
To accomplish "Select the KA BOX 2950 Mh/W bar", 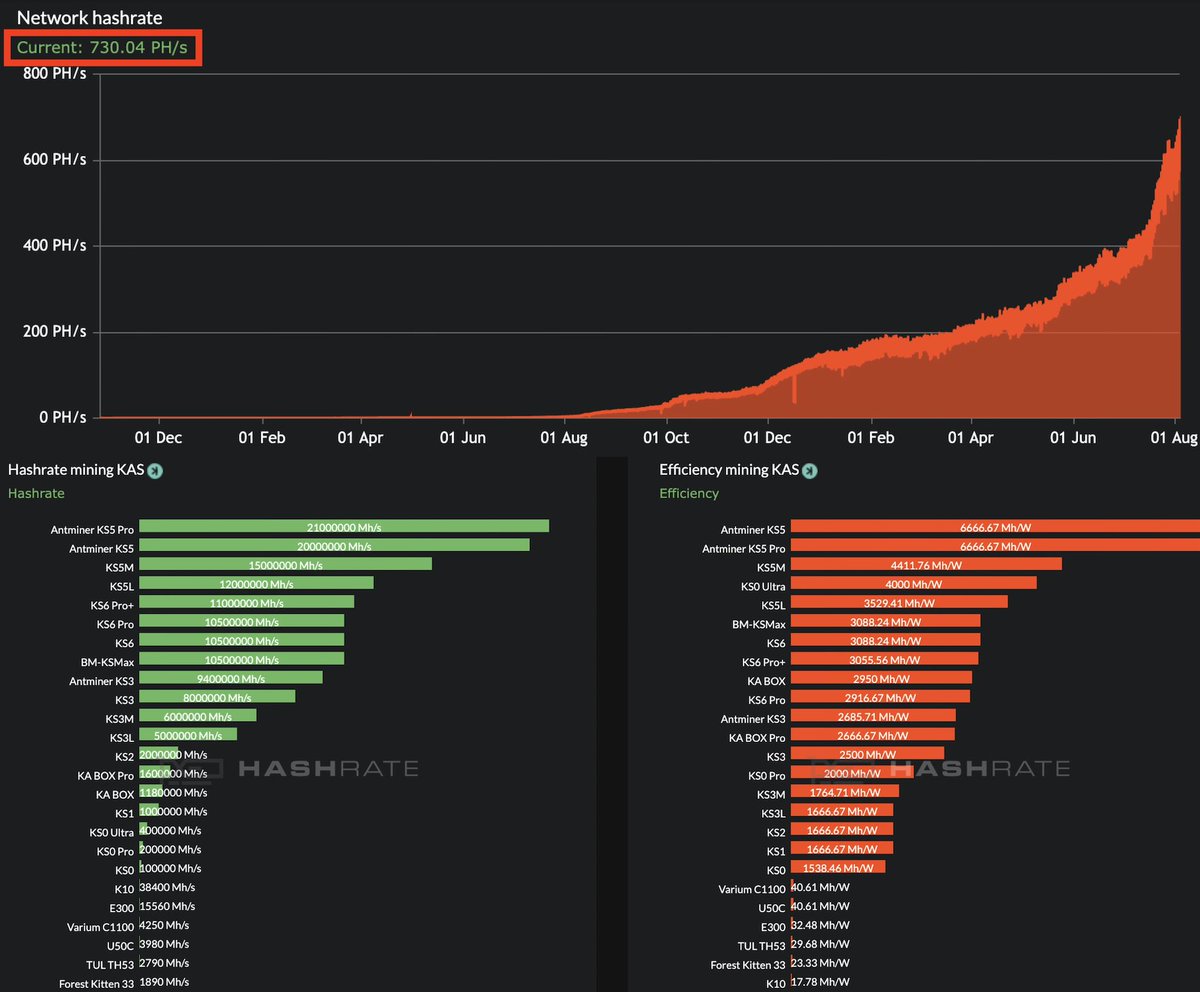I will (881, 679).
